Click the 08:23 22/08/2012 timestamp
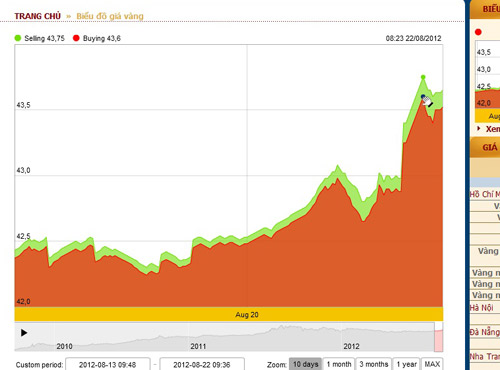The height and width of the screenshot is (370, 500). 413,38
